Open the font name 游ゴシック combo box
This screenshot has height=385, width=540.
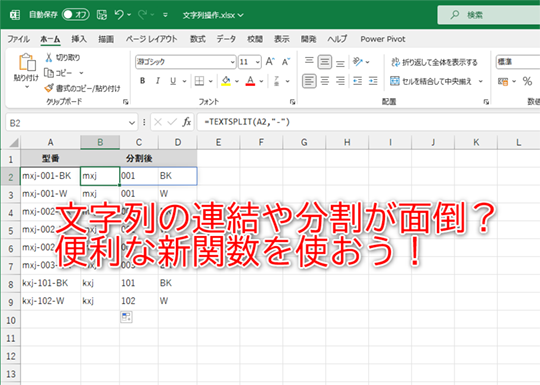186,62
